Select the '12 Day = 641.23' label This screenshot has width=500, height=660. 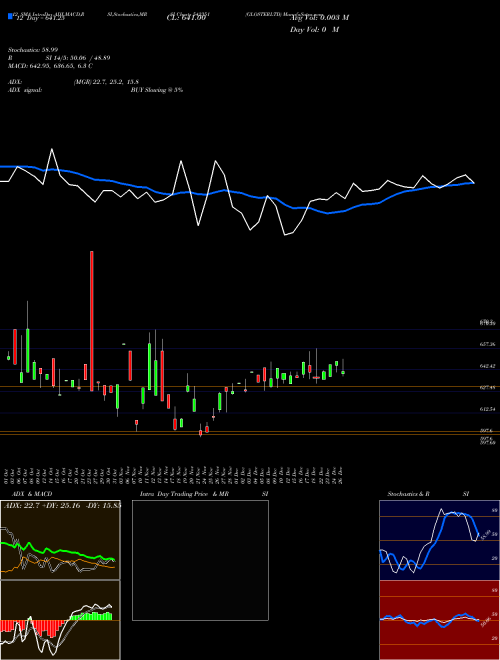pos(40,18)
